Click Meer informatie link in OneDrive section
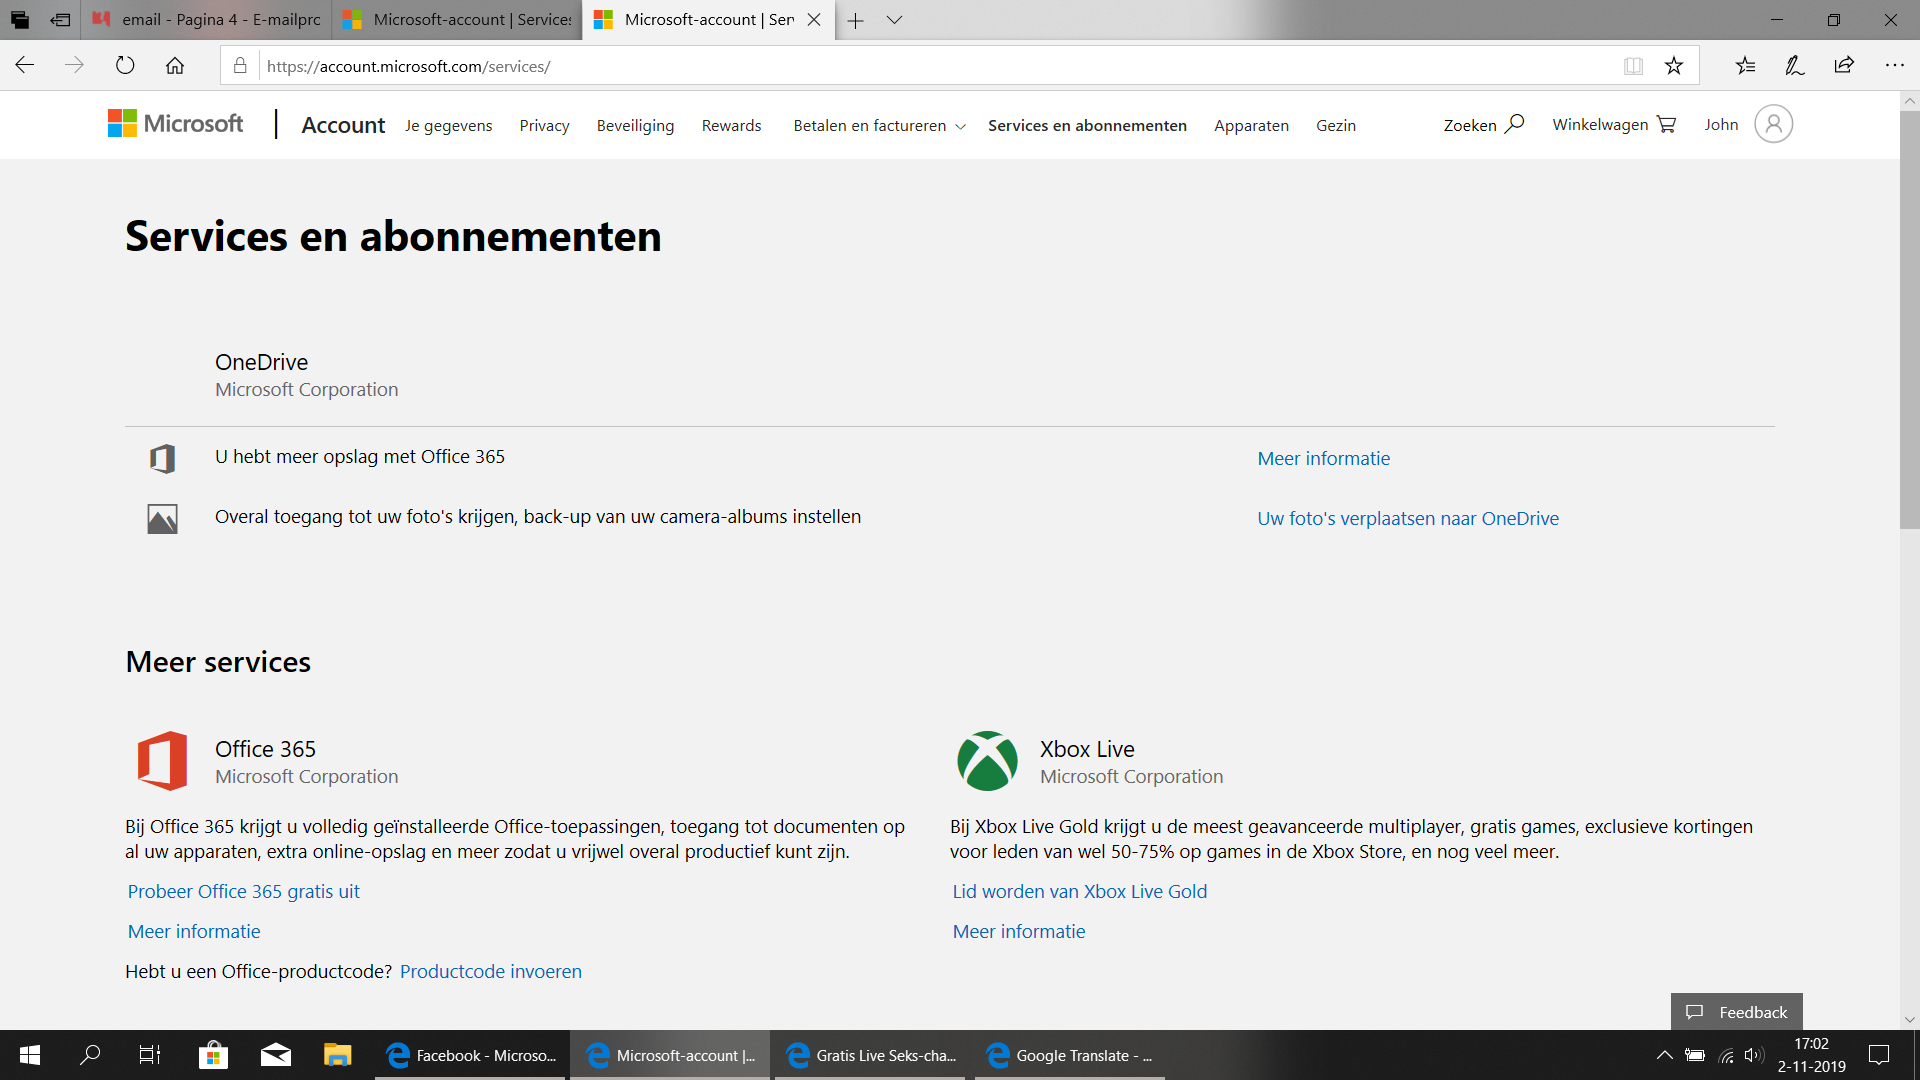The image size is (1920, 1080). pyautogui.click(x=1323, y=459)
